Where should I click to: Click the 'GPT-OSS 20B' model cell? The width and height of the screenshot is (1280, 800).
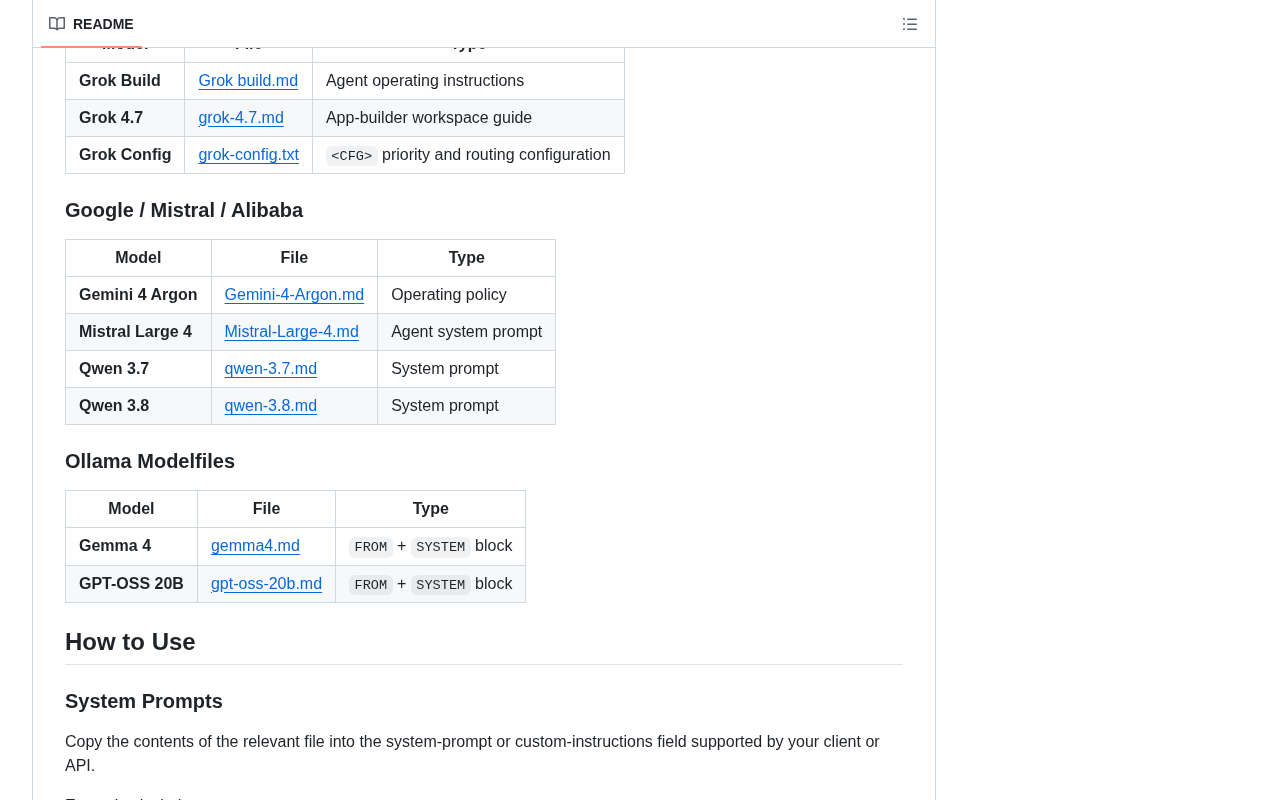[x=131, y=584]
